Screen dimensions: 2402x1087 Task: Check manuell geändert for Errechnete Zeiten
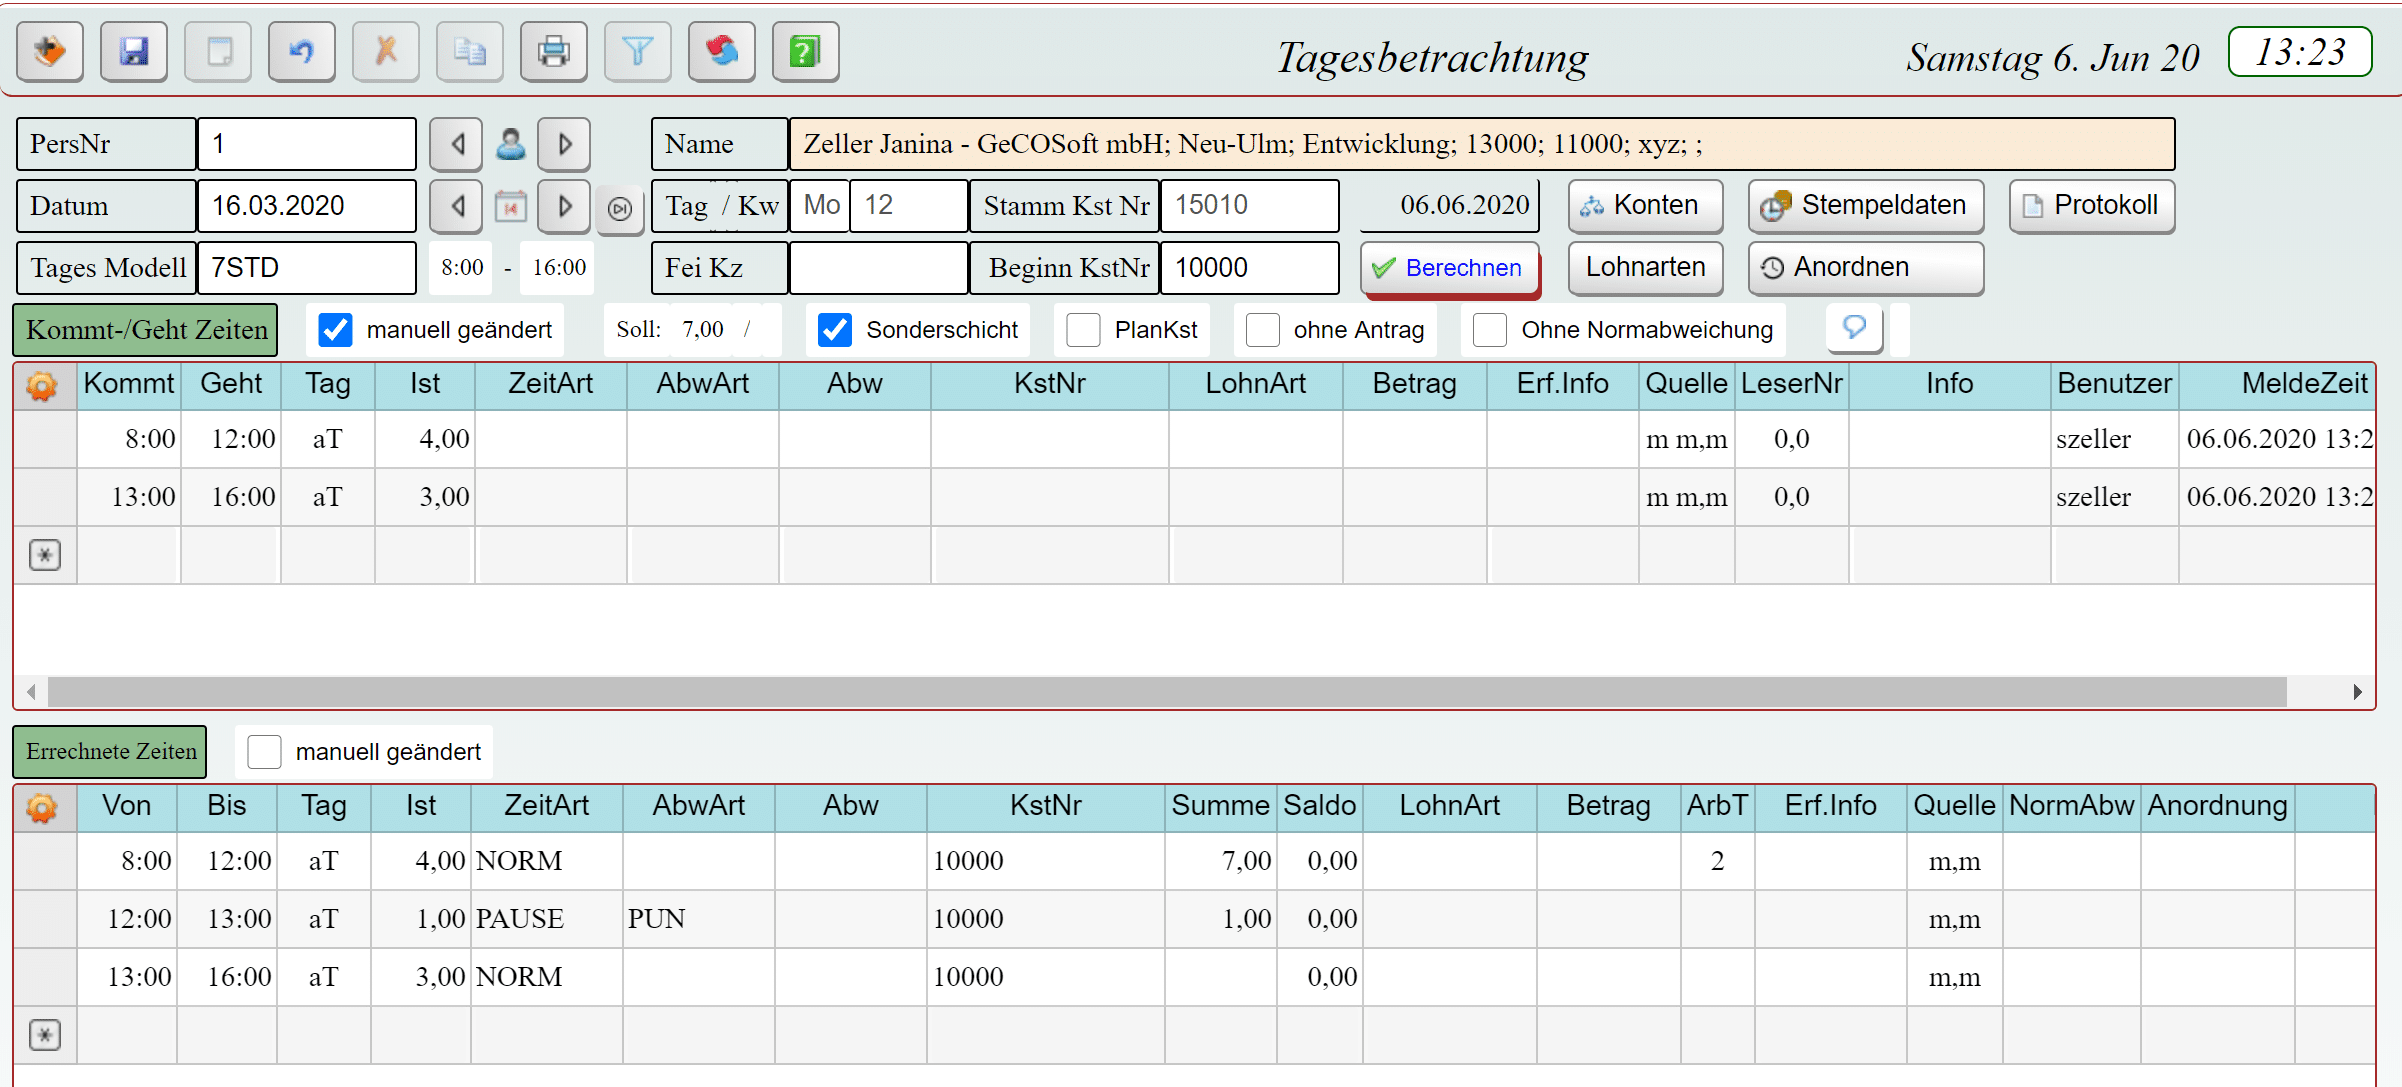tap(264, 752)
